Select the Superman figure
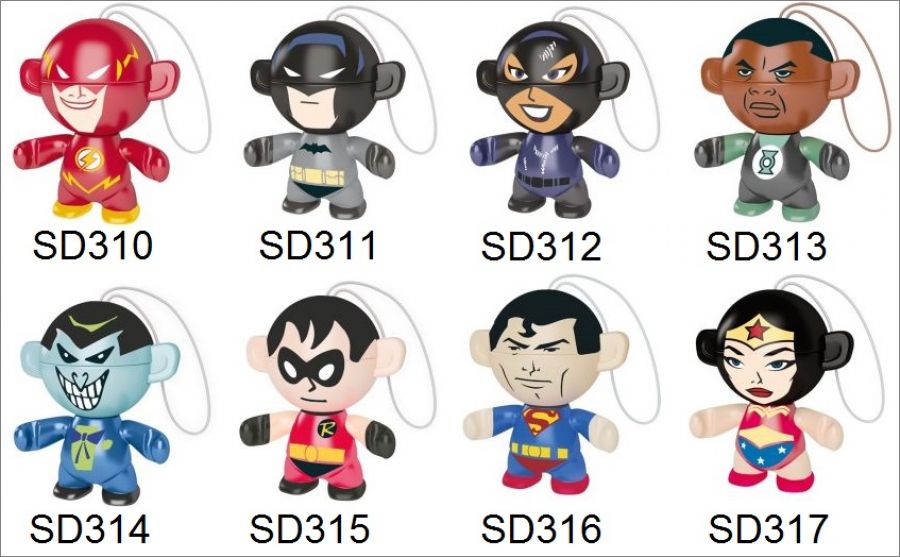Viewport: 900px width, 557px height. click(542, 392)
